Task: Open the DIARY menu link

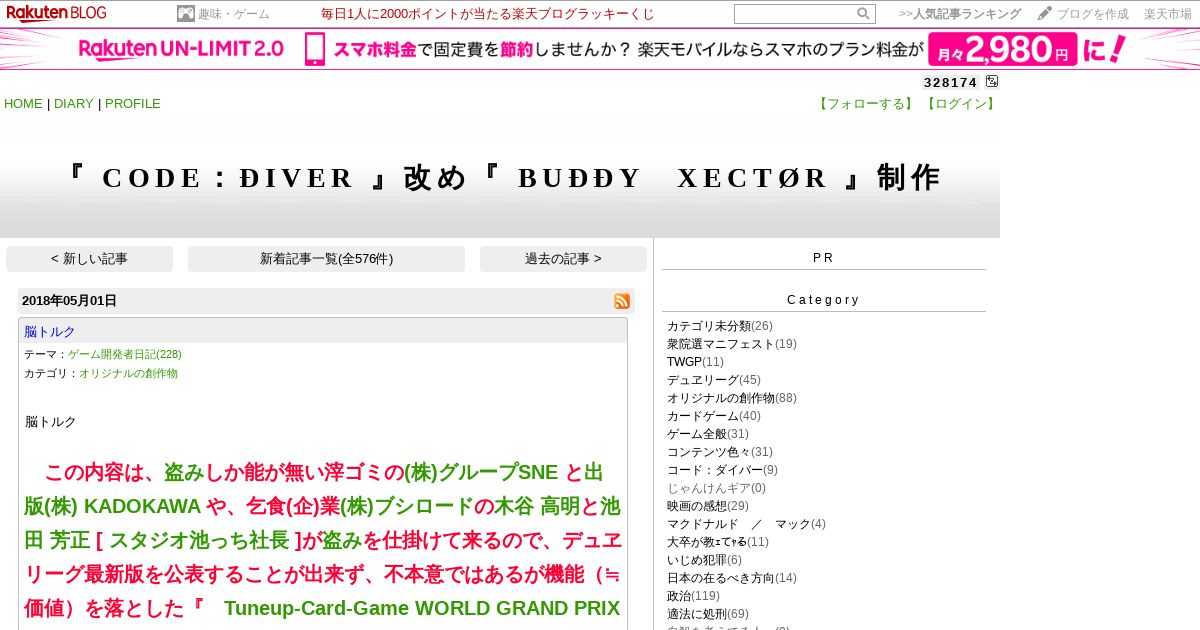Action: 74,104
